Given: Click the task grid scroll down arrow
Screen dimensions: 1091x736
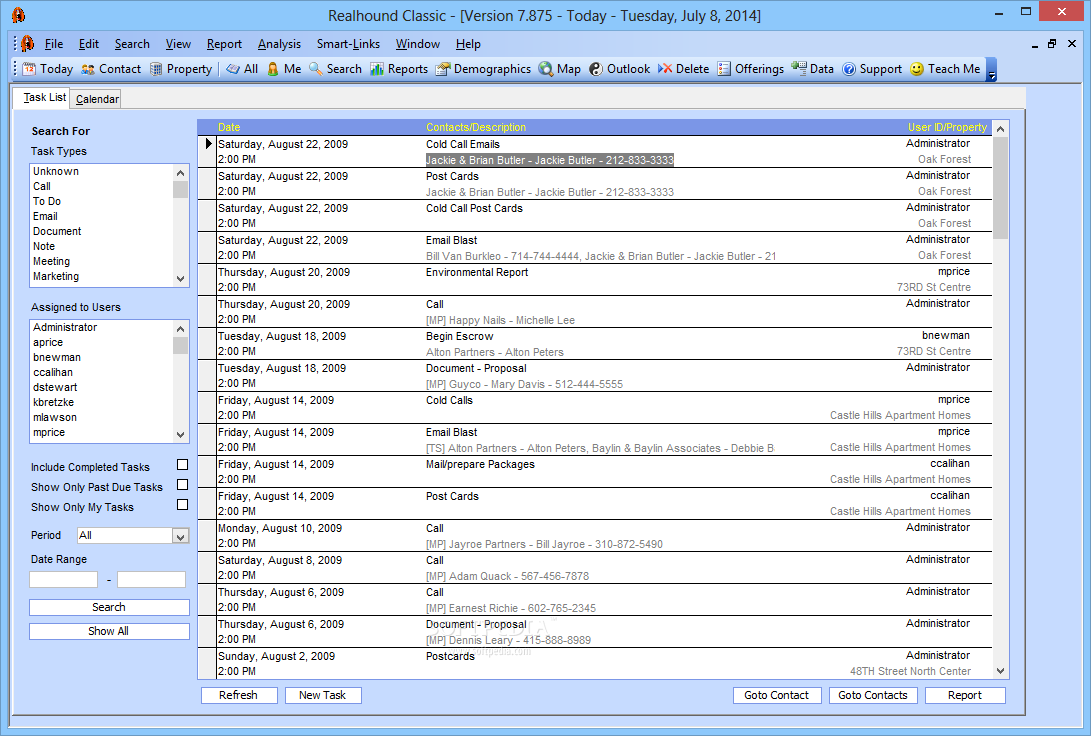Looking at the screenshot, I should click(x=1001, y=671).
